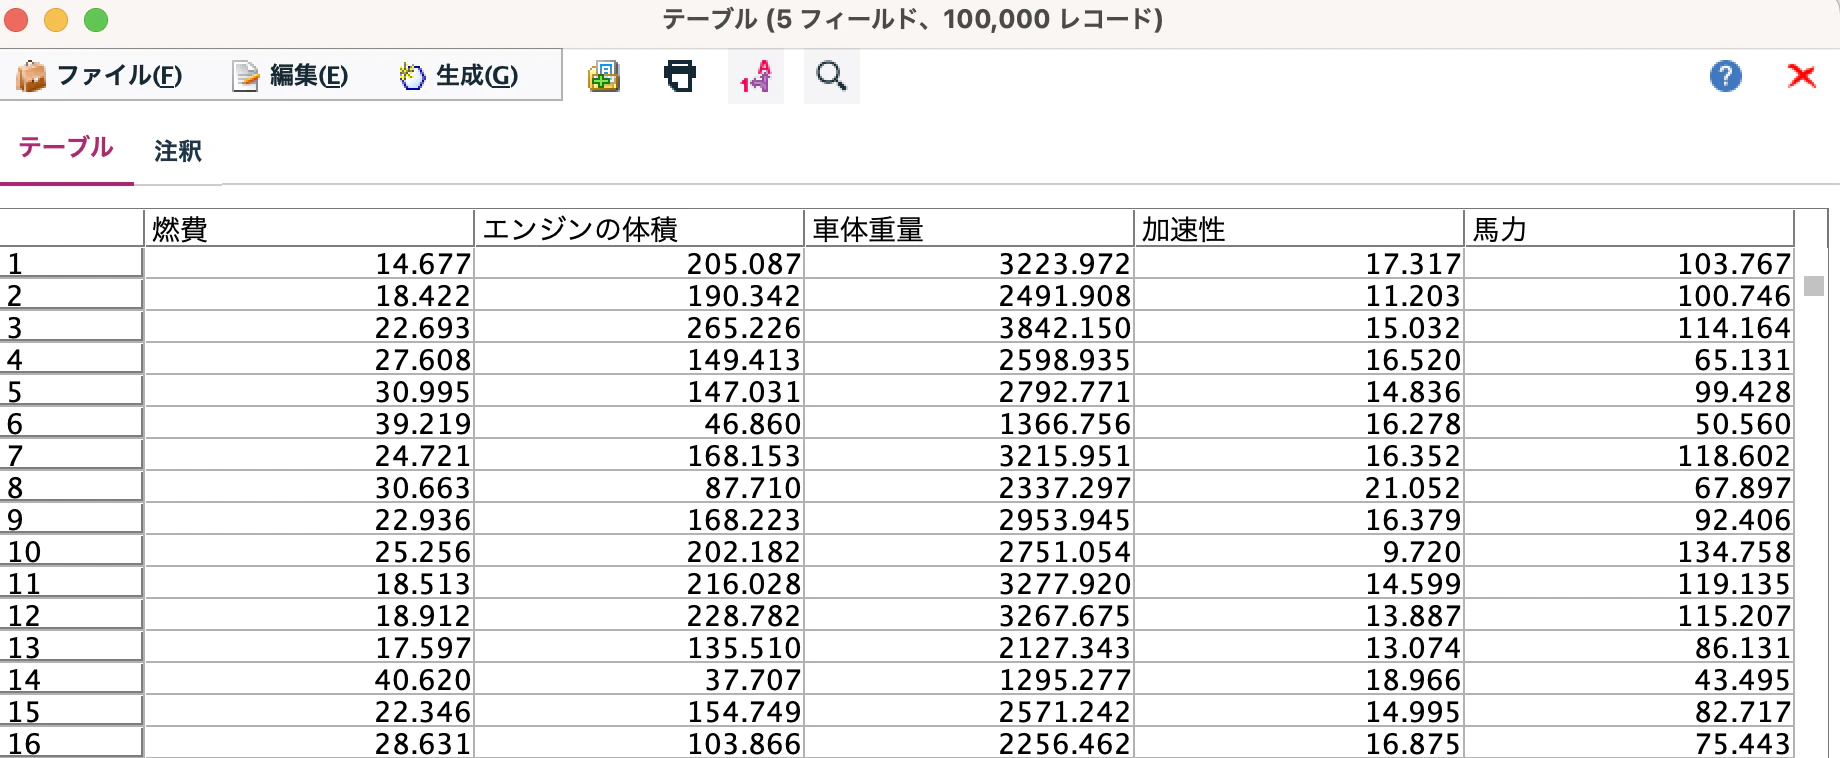Select row header 9
The image size is (1840, 758).
click(71, 519)
